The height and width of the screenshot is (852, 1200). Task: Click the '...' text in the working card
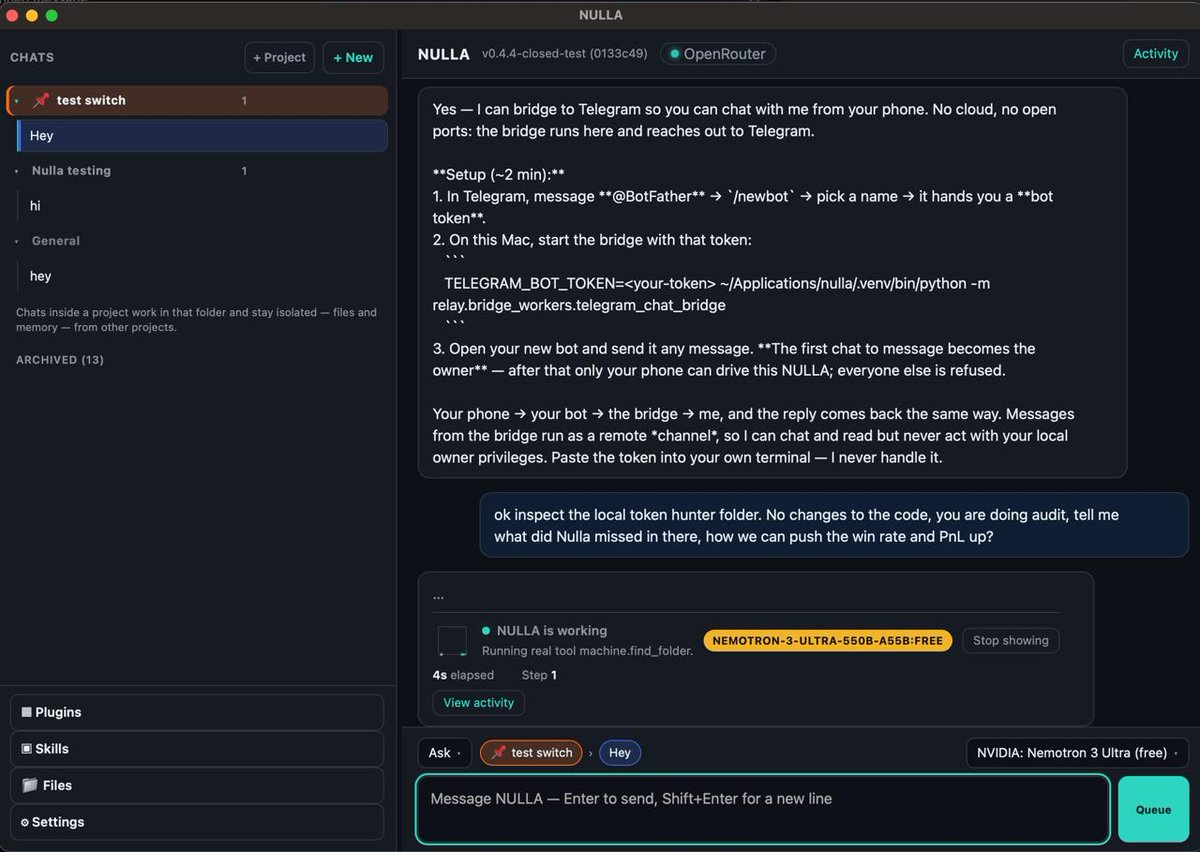[x=439, y=596]
